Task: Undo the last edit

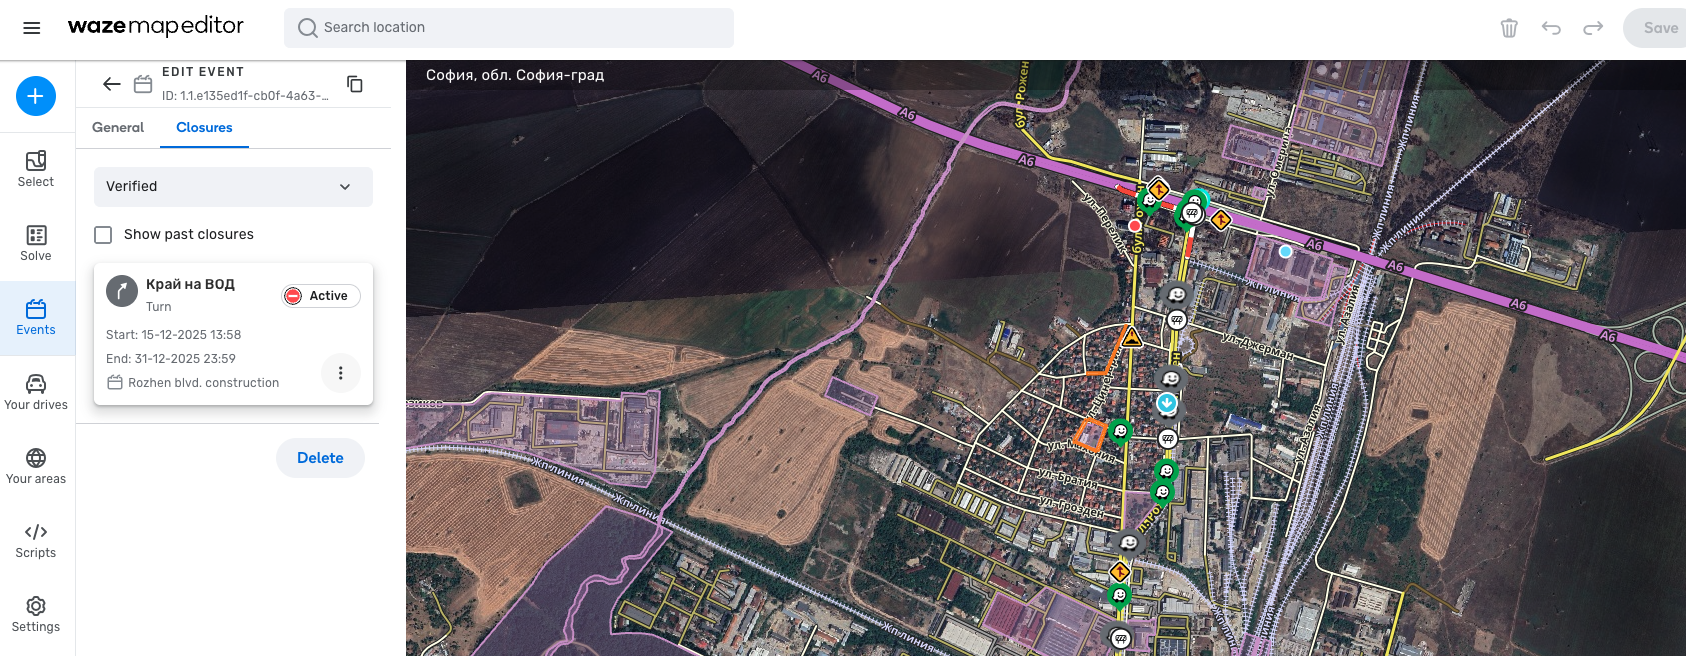Action: click(x=1551, y=28)
